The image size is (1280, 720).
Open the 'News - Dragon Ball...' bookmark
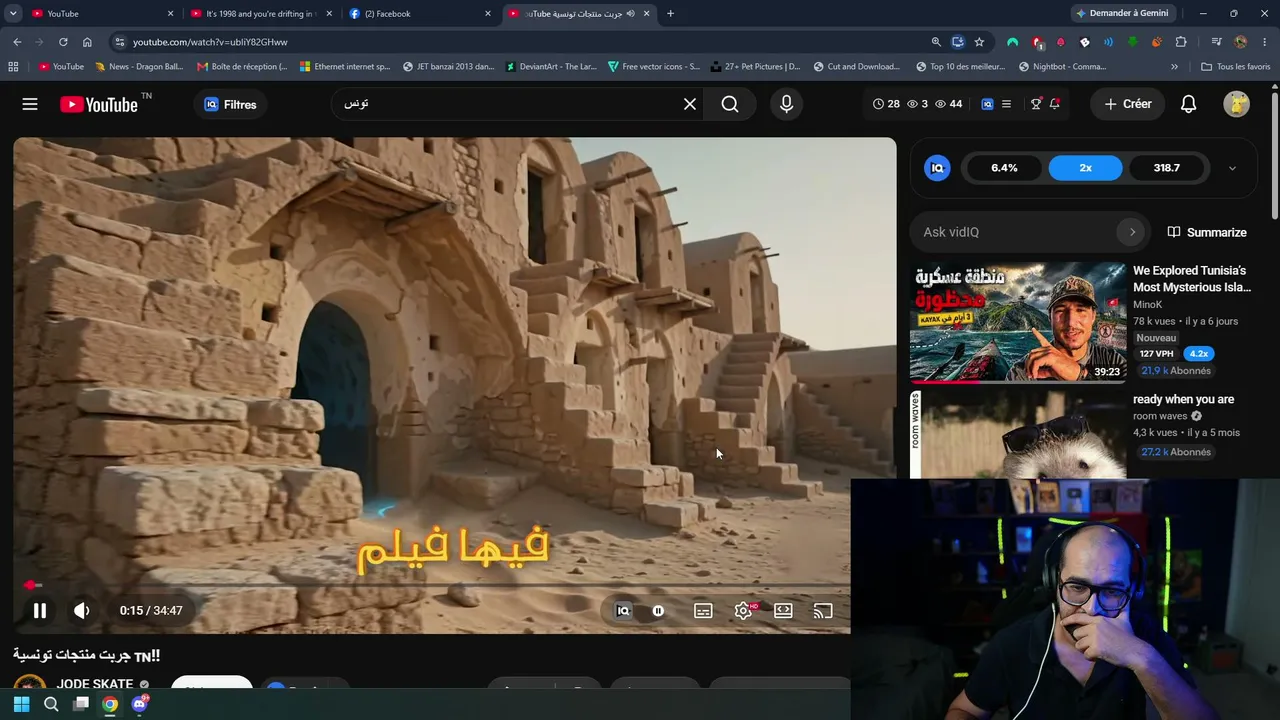coord(139,67)
